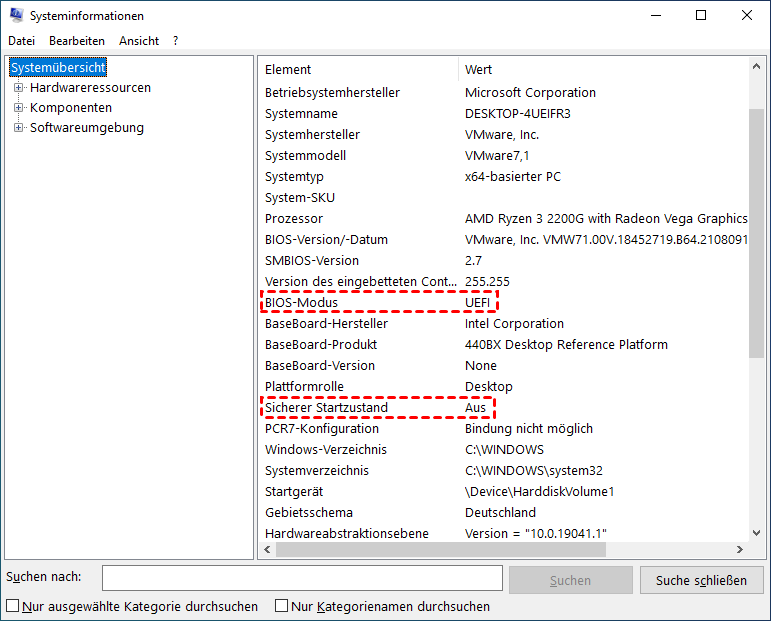Maximize the Systeminformationen window
The width and height of the screenshot is (771, 621).
[701, 15]
